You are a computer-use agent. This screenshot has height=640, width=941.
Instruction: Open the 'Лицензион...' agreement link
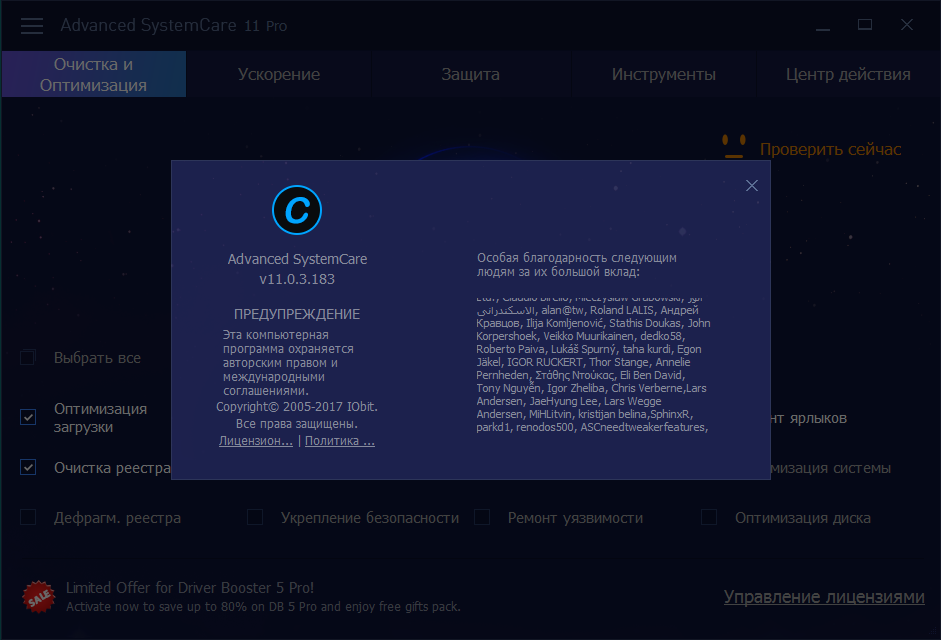256,441
